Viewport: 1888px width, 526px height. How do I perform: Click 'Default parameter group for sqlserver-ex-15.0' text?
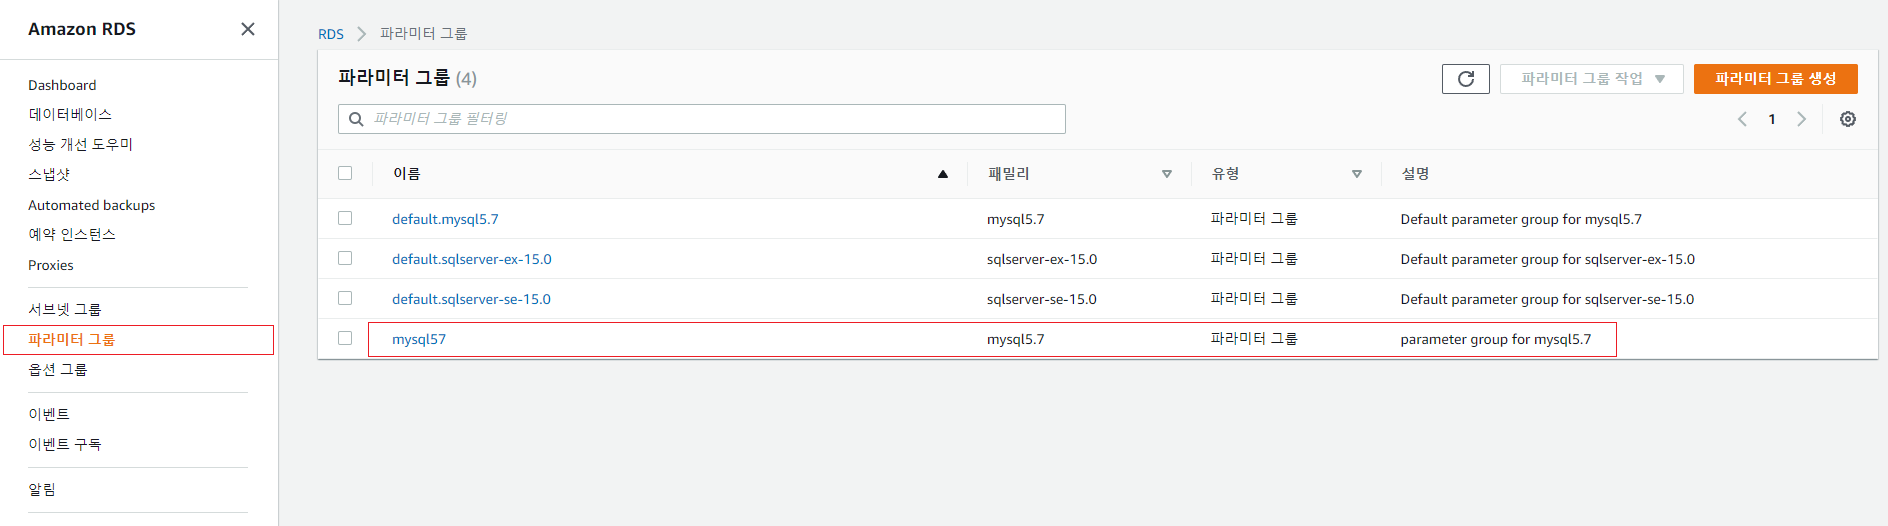click(1547, 259)
